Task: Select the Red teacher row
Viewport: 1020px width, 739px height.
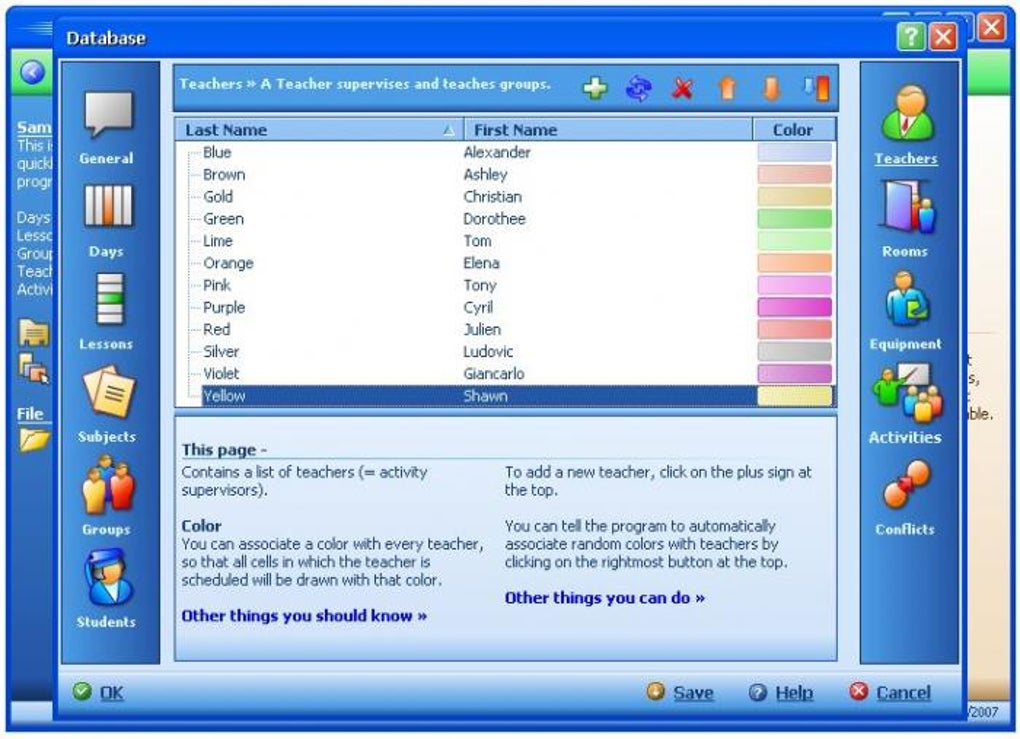Action: 505,329
